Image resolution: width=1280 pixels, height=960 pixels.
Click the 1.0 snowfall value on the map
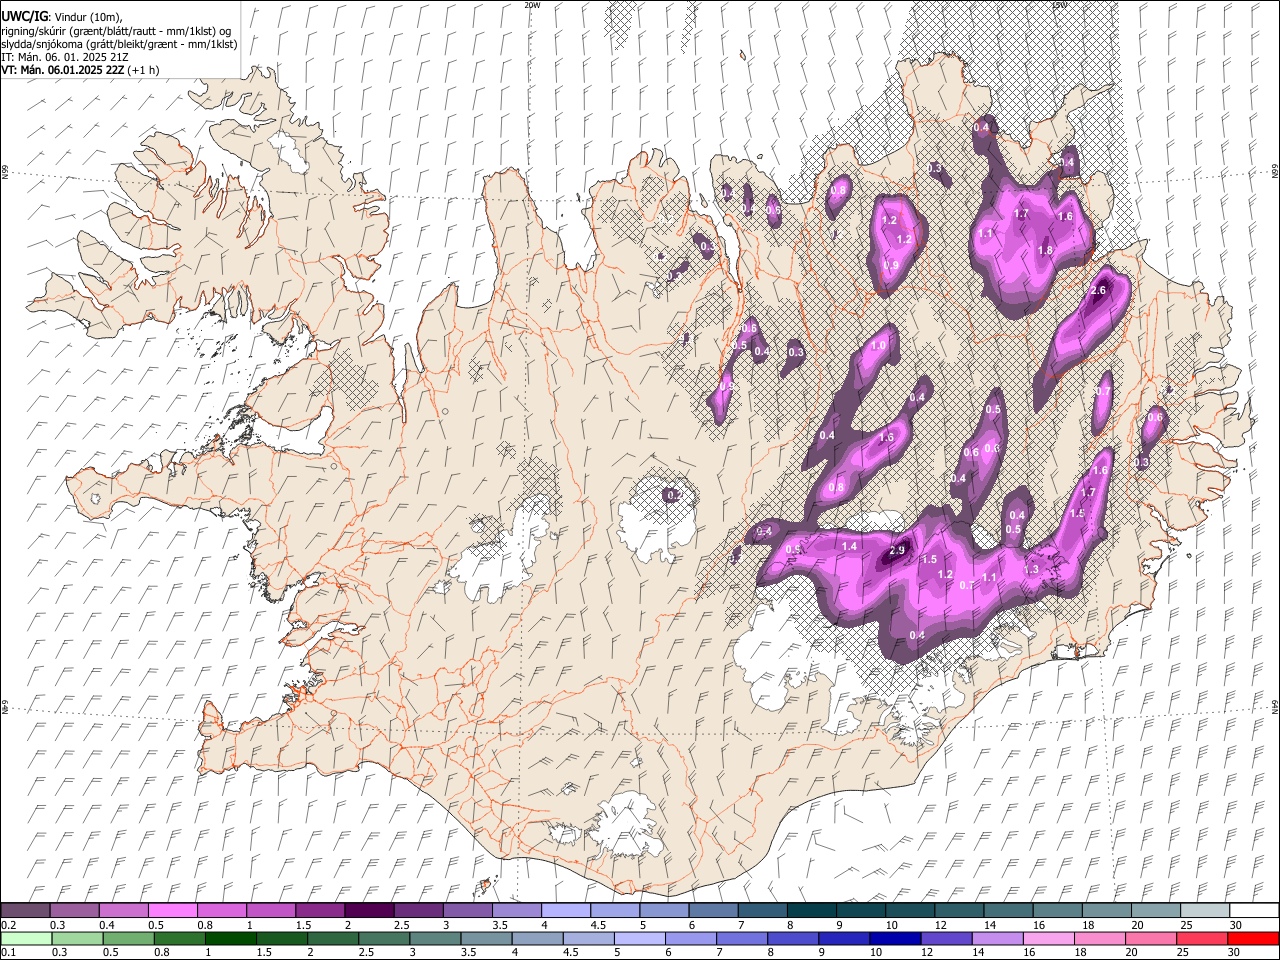pyautogui.click(x=879, y=346)
